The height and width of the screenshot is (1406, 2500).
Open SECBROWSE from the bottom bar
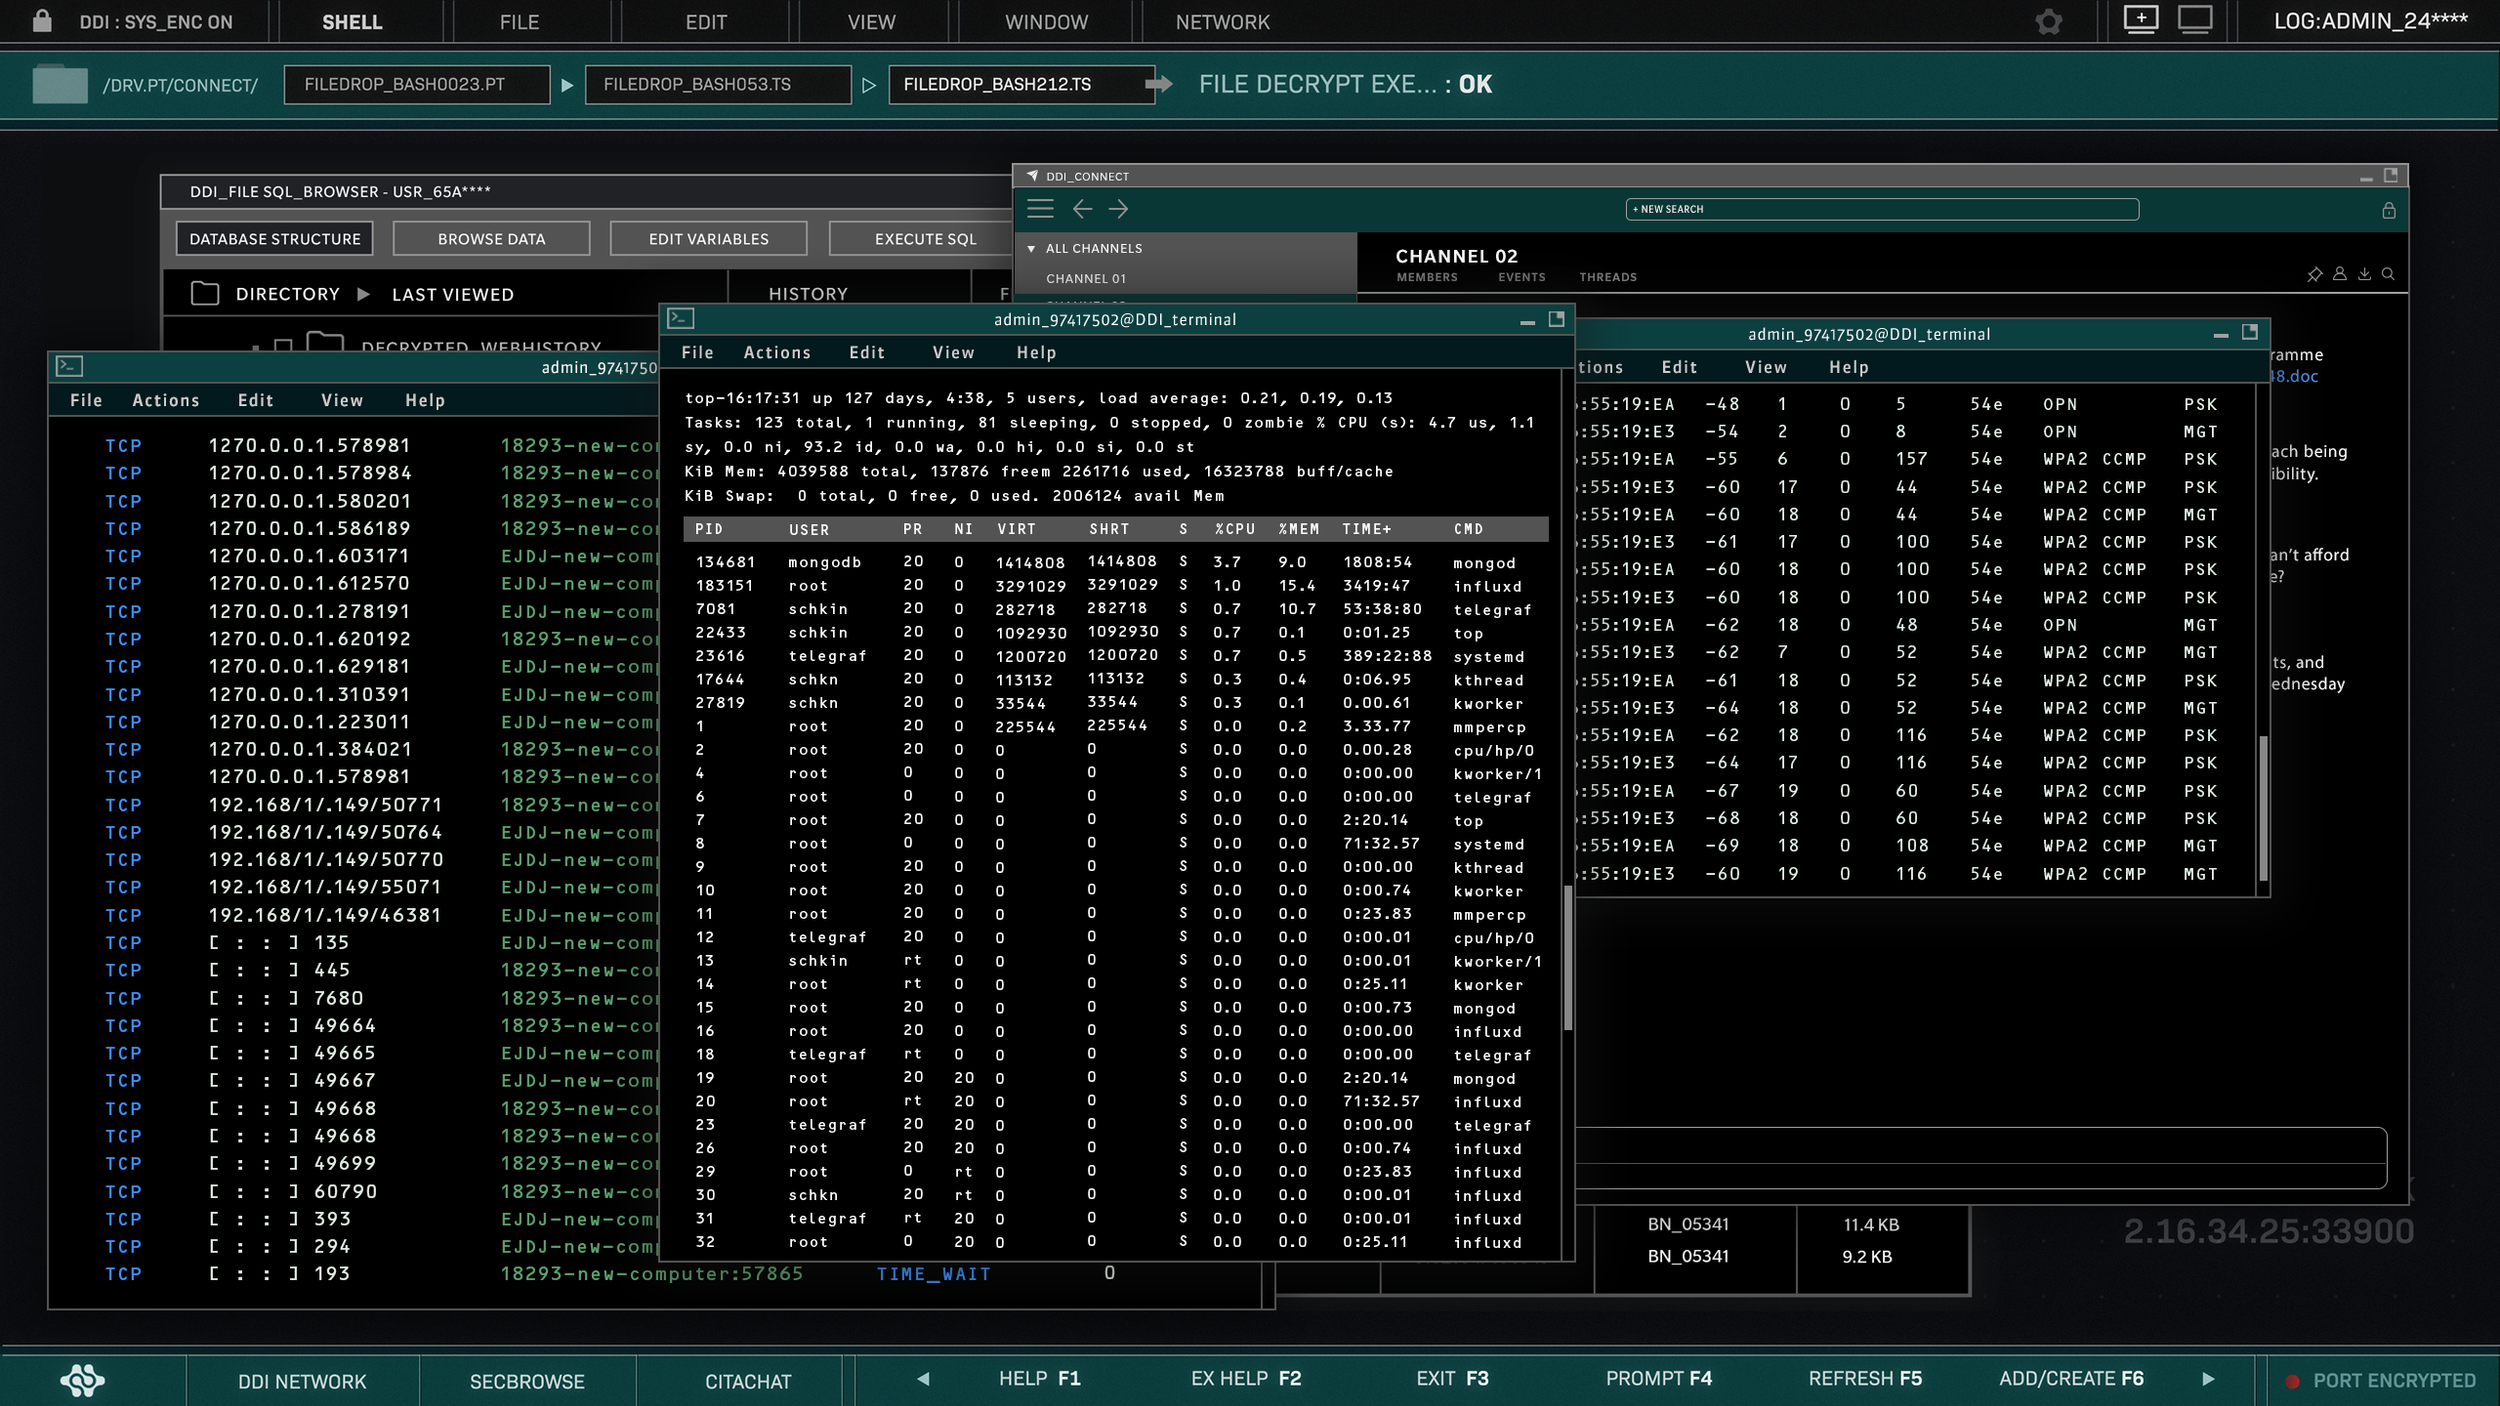(x=527, y=1381)
